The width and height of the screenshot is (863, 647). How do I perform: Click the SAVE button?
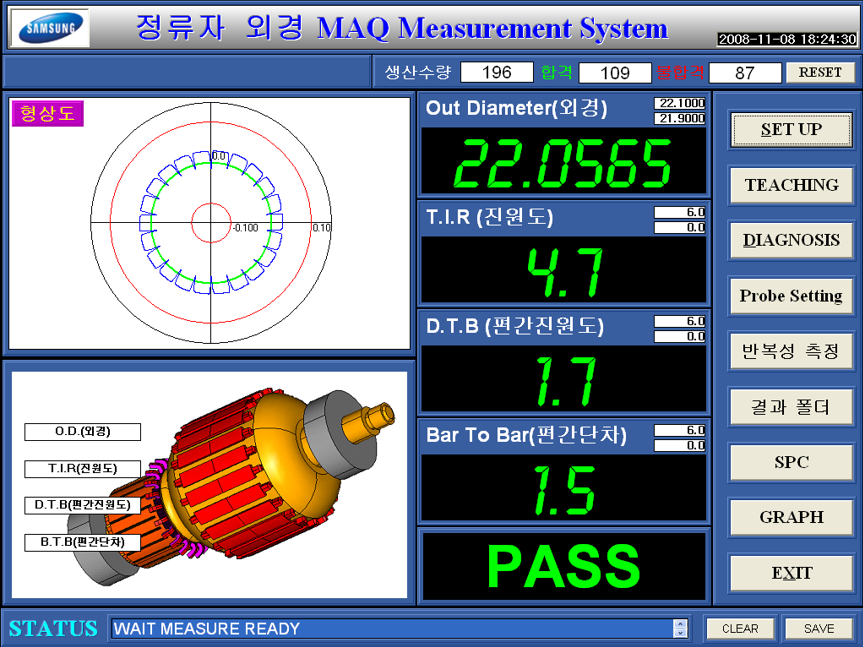tap(819, 628)
